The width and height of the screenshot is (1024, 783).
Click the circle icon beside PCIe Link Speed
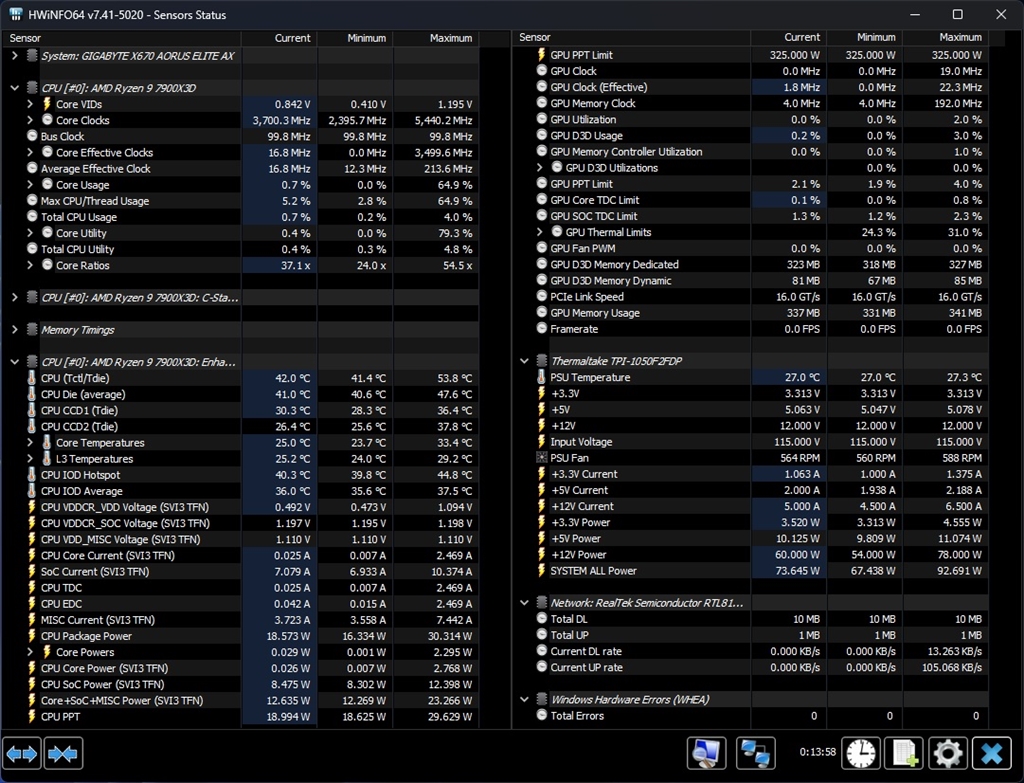[x=541, y=296]
